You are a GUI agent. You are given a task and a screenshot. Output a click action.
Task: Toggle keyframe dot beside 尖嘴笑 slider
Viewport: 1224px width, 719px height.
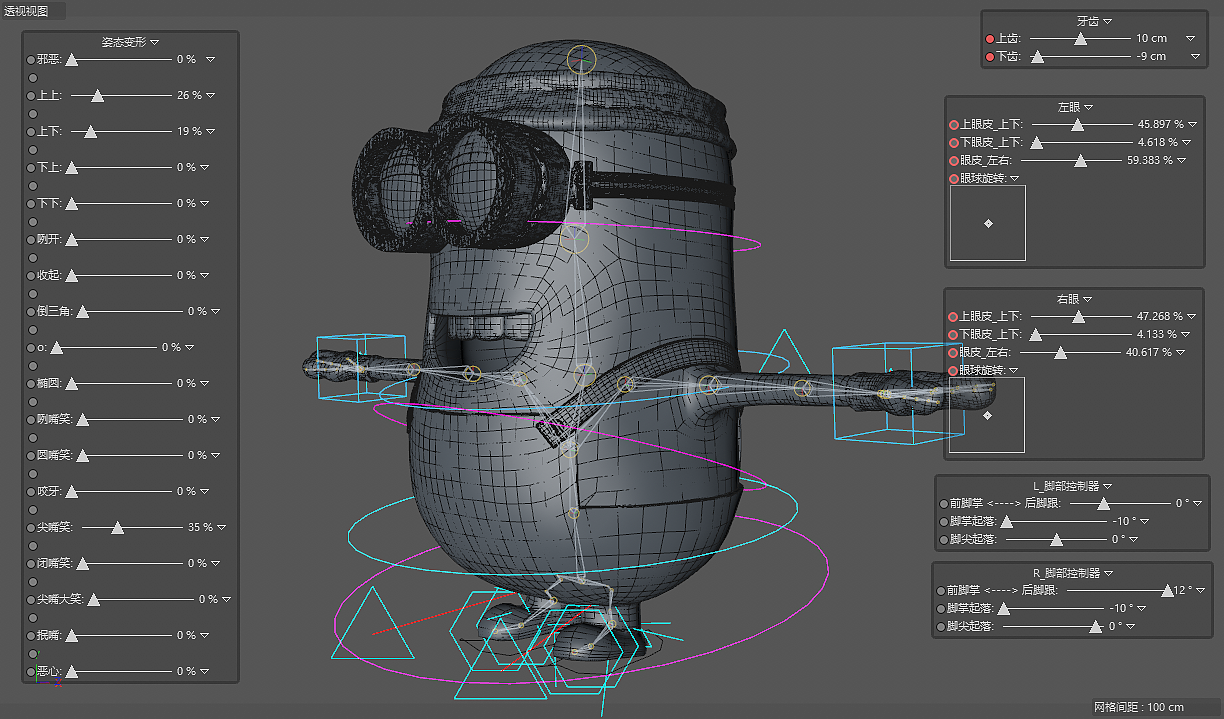click(32, 527)
